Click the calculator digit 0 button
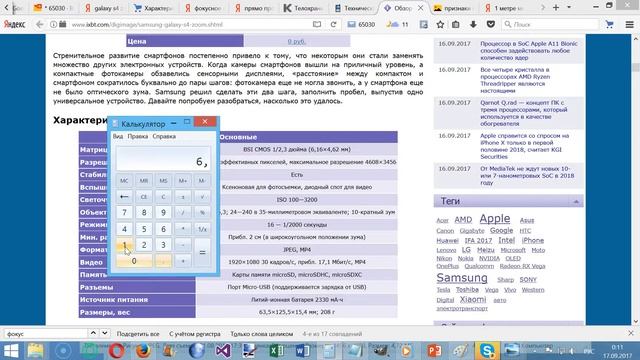This screenshot has height=360, width=640. coord(134,261)
